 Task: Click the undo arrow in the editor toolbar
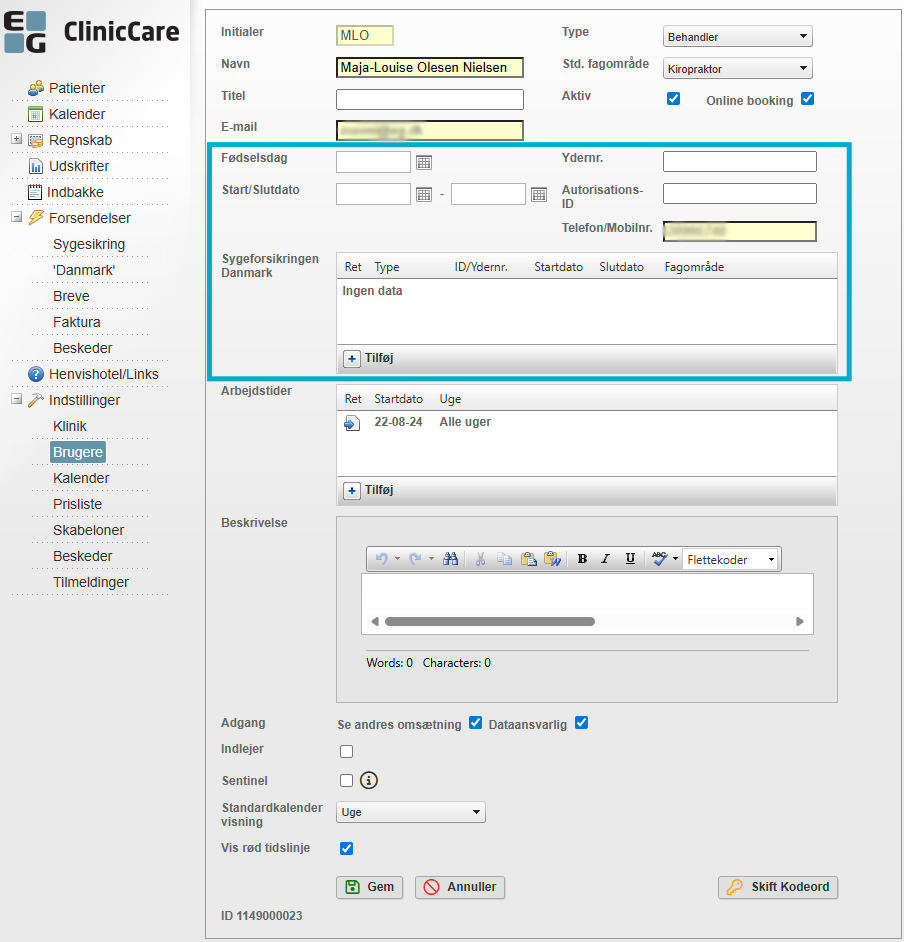click(x=381, y=559)
